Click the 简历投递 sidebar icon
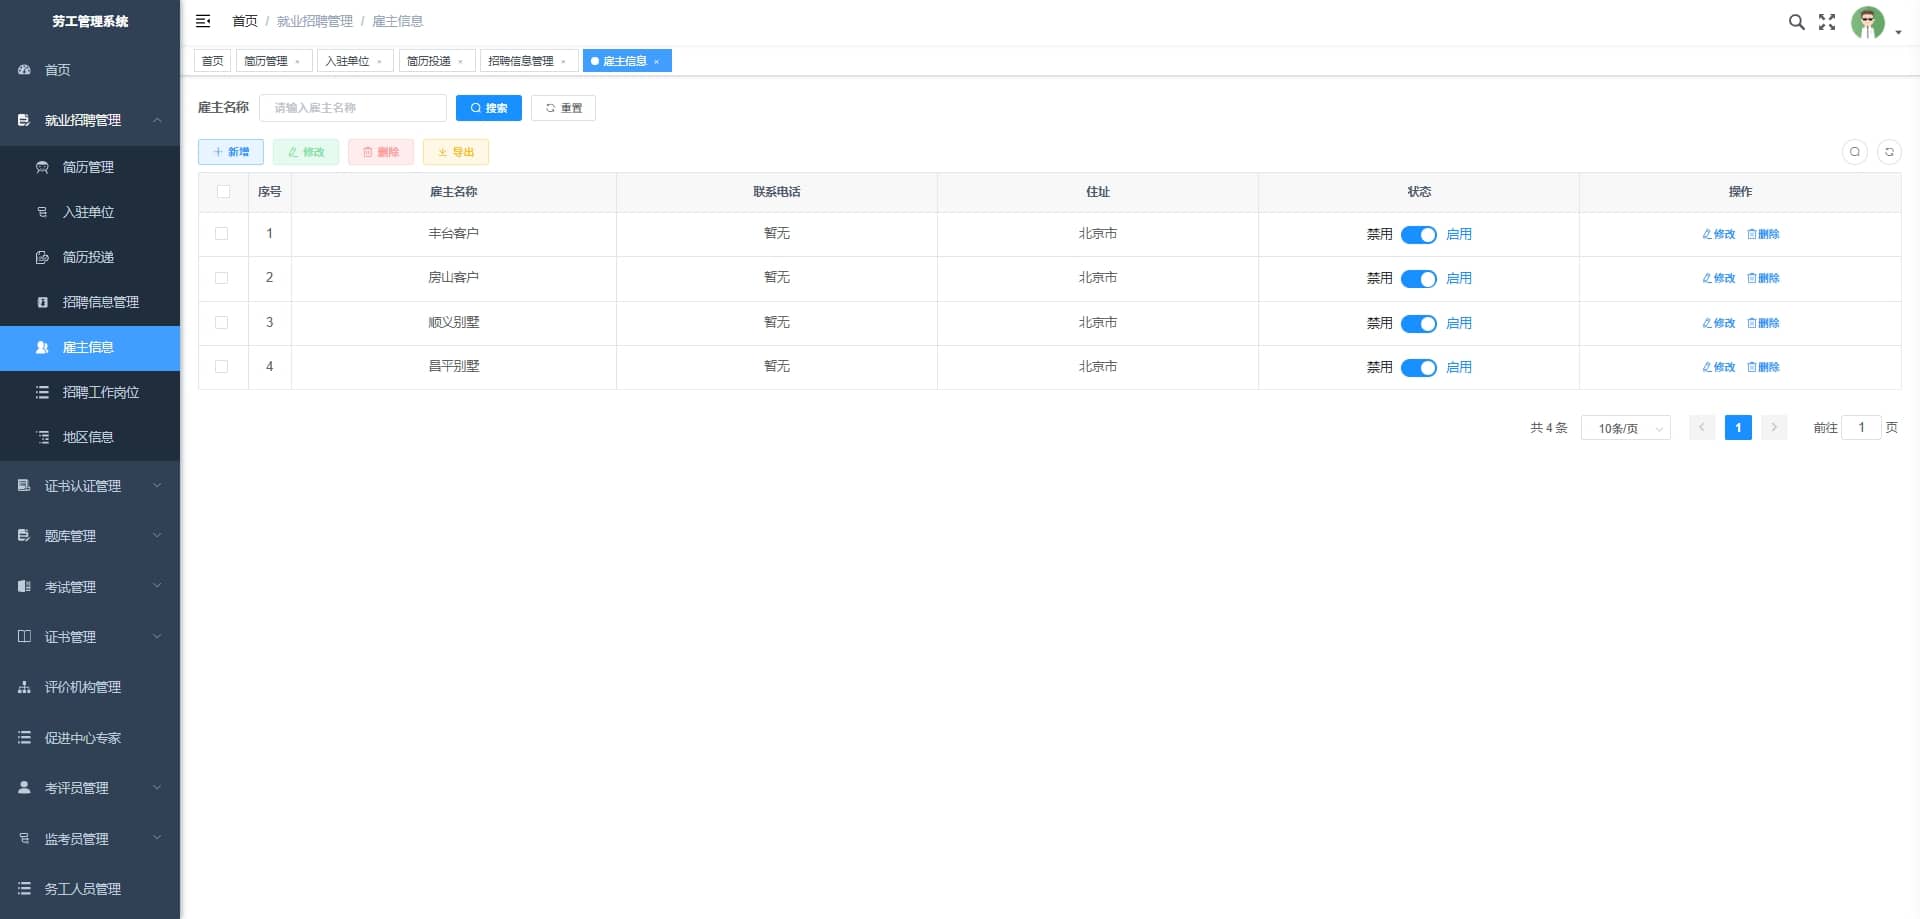Viewport: 1920px width, 919px height. 42,257
